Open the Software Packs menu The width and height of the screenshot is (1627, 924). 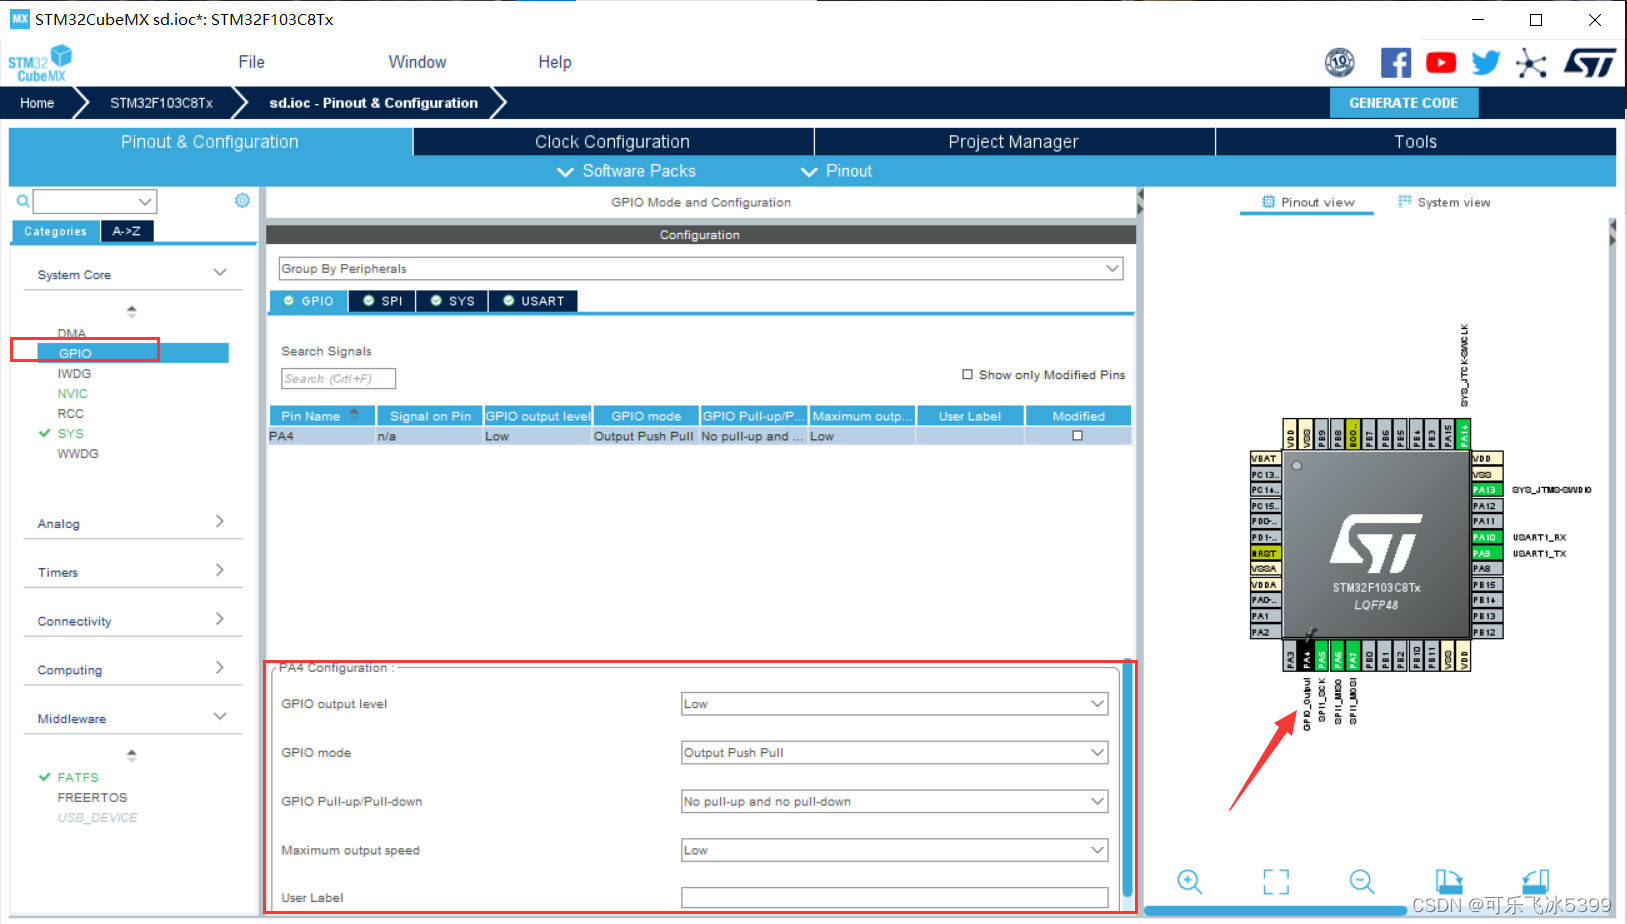pyautogui.click(x=627, y=171)
